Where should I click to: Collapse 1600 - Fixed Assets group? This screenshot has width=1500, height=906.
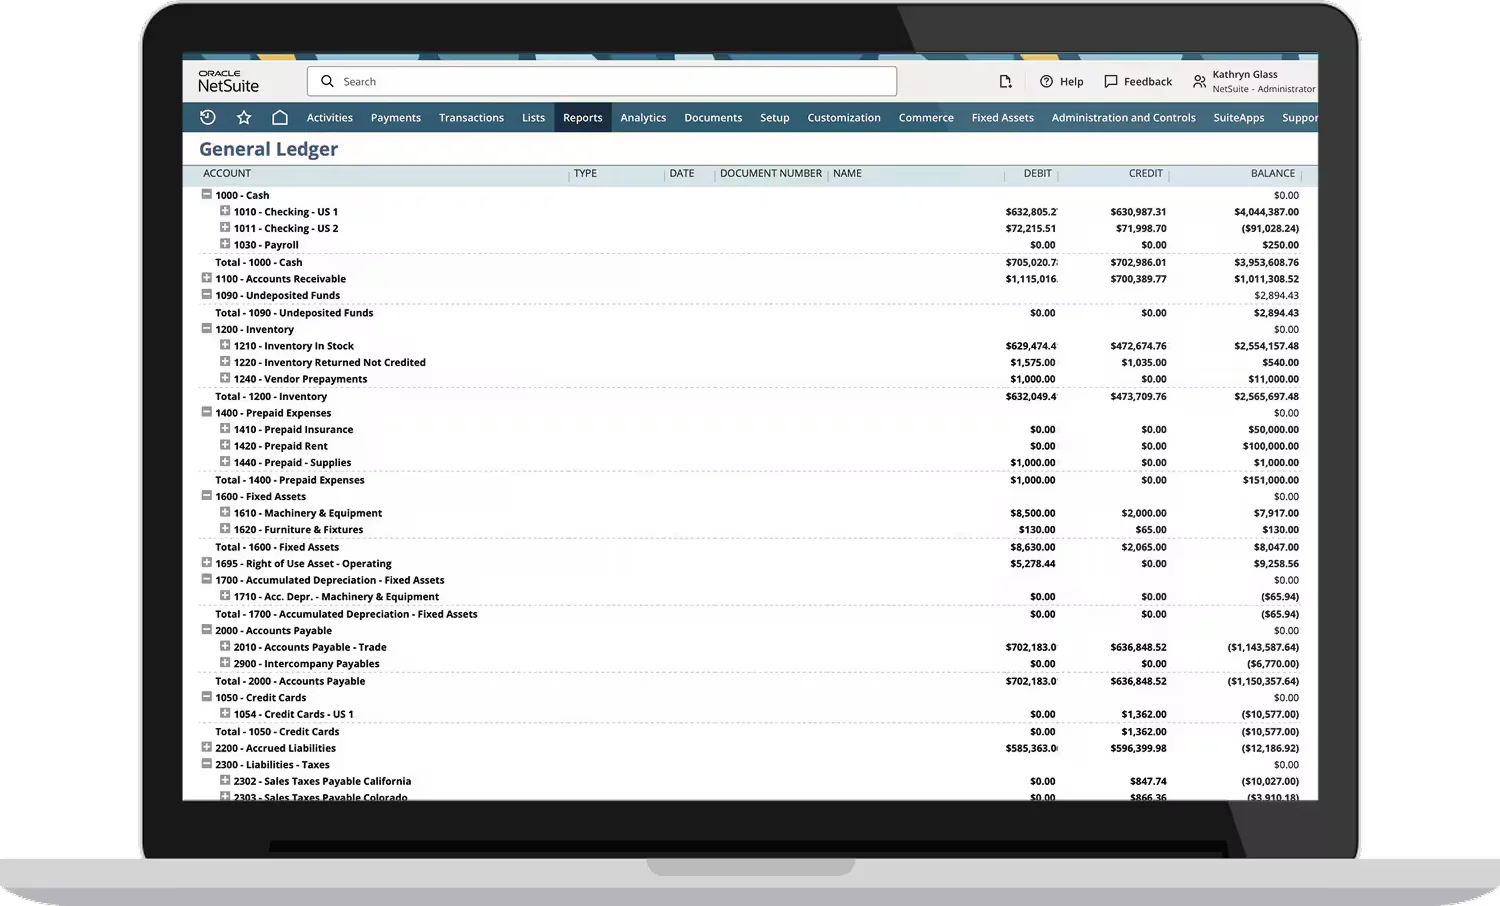point(207,495)
